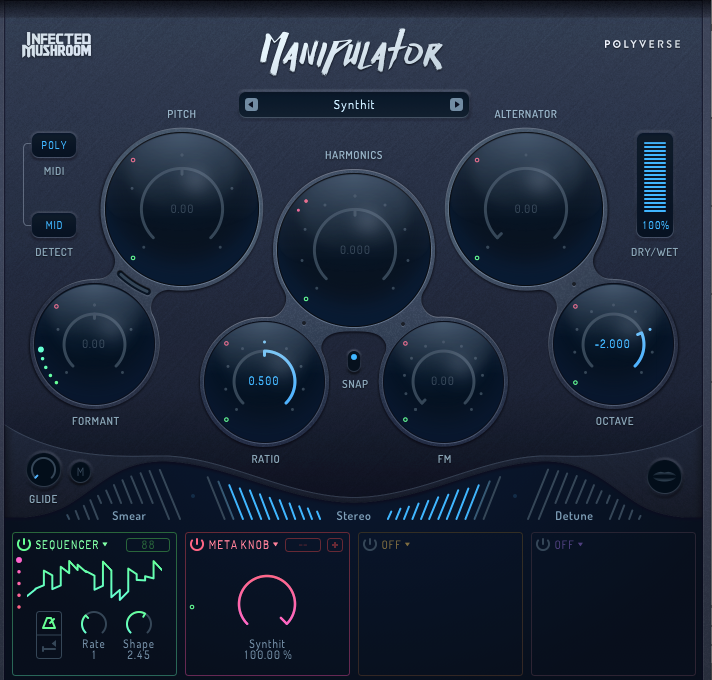Viewport: 712px width, 680px height.
Task: Select the sequencer retrigger arrow icon
Action: pos(49,646)
